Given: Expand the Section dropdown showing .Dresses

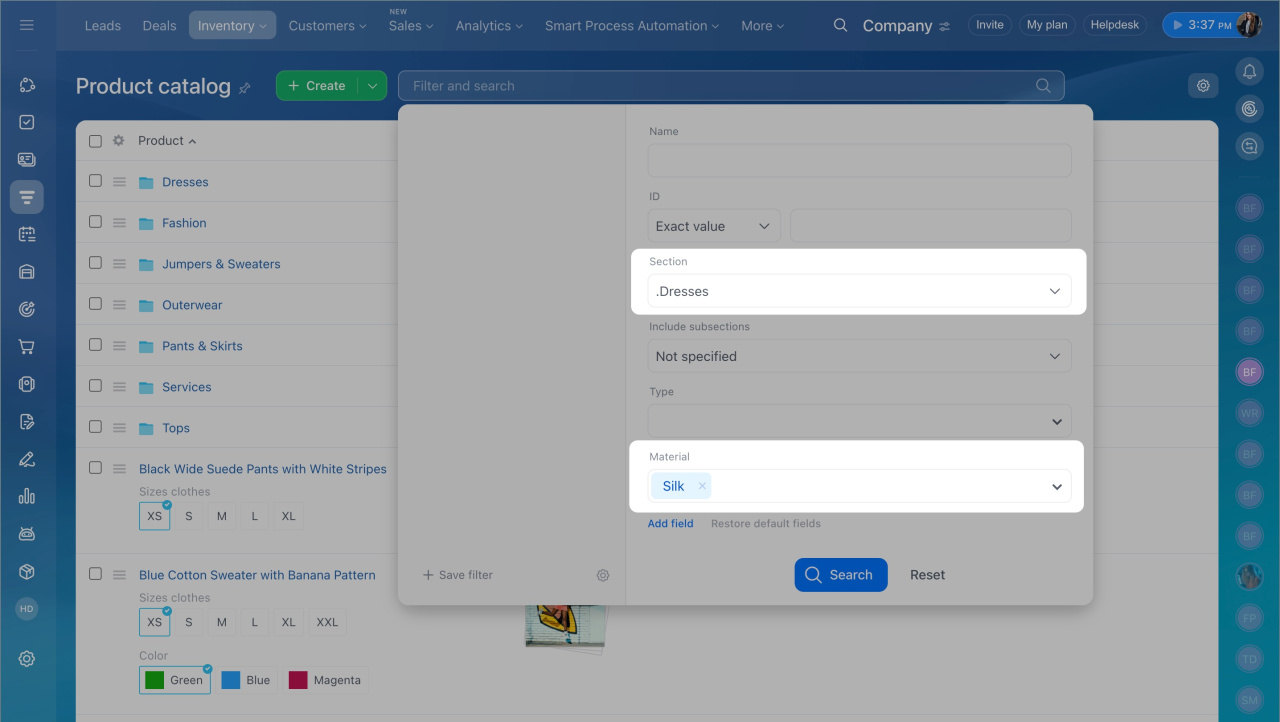Looking at the screenshot, I should click(x=859, y=291).
